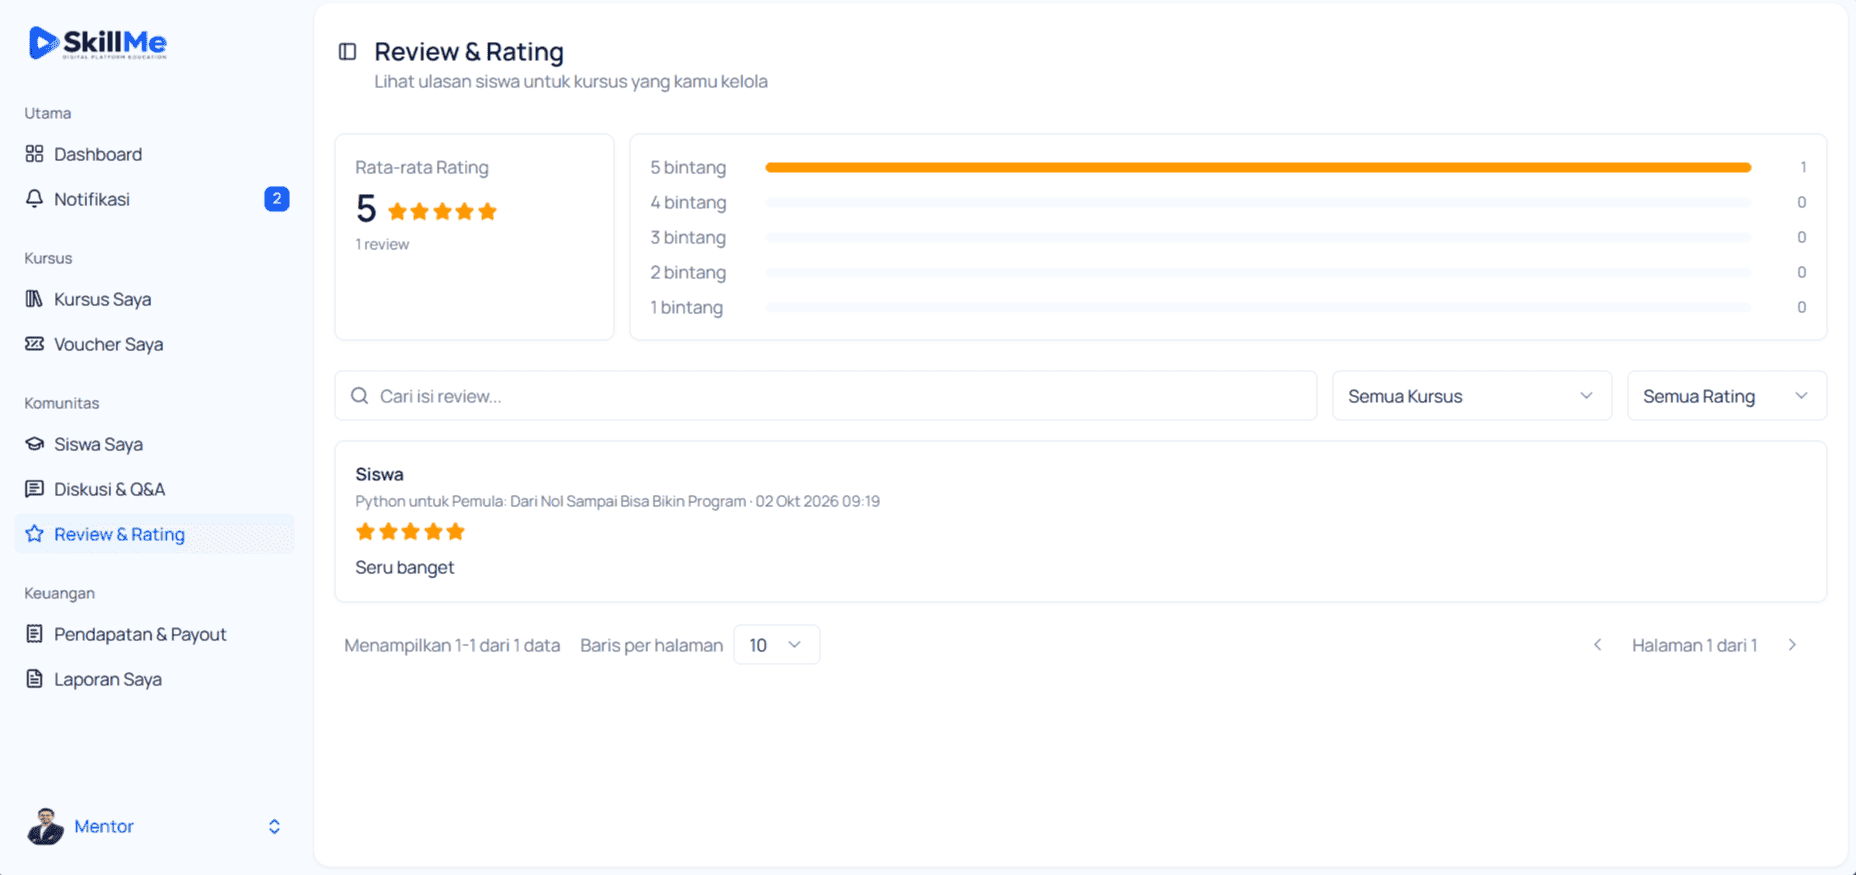The height and width of the screenshot is (875, 1856).
Task: Open Siswa Saya page
Action: 154,444
